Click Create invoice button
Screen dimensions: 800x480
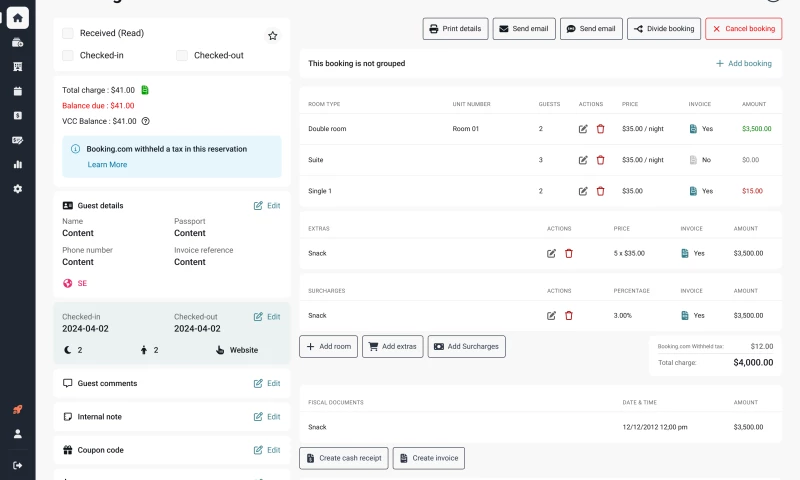429,458
